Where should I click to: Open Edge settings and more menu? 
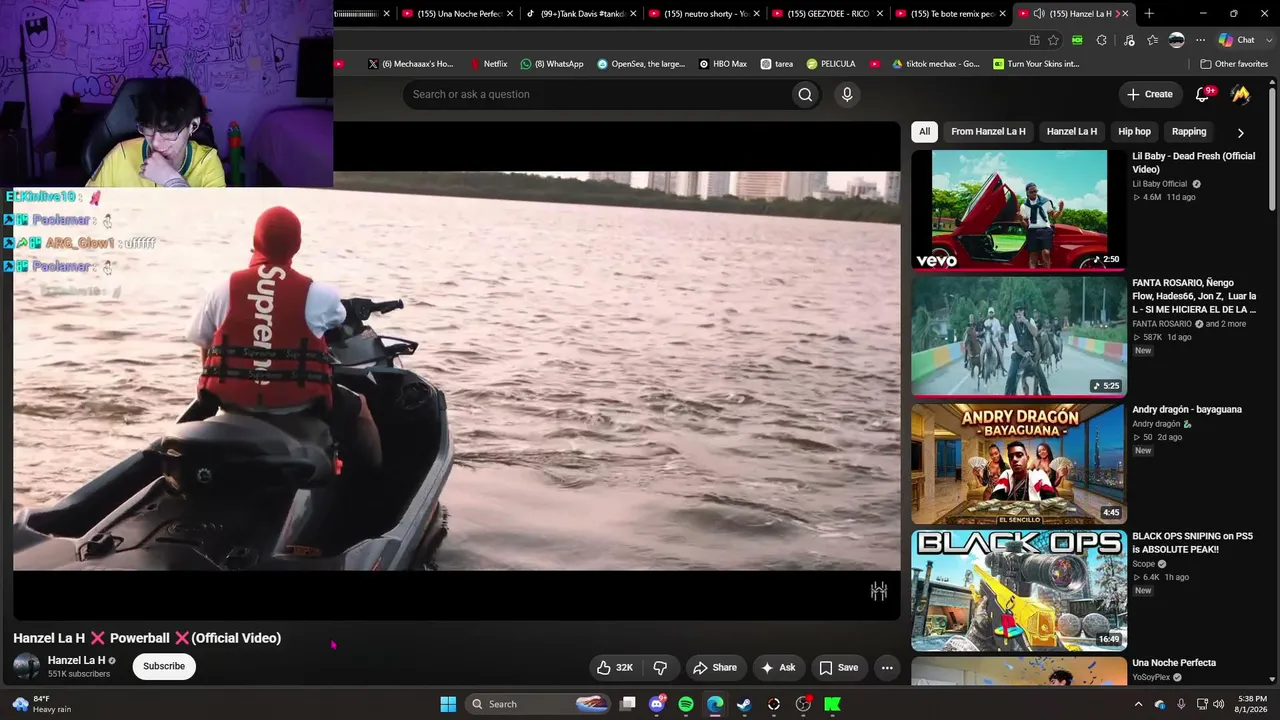tap(1200, 40)
